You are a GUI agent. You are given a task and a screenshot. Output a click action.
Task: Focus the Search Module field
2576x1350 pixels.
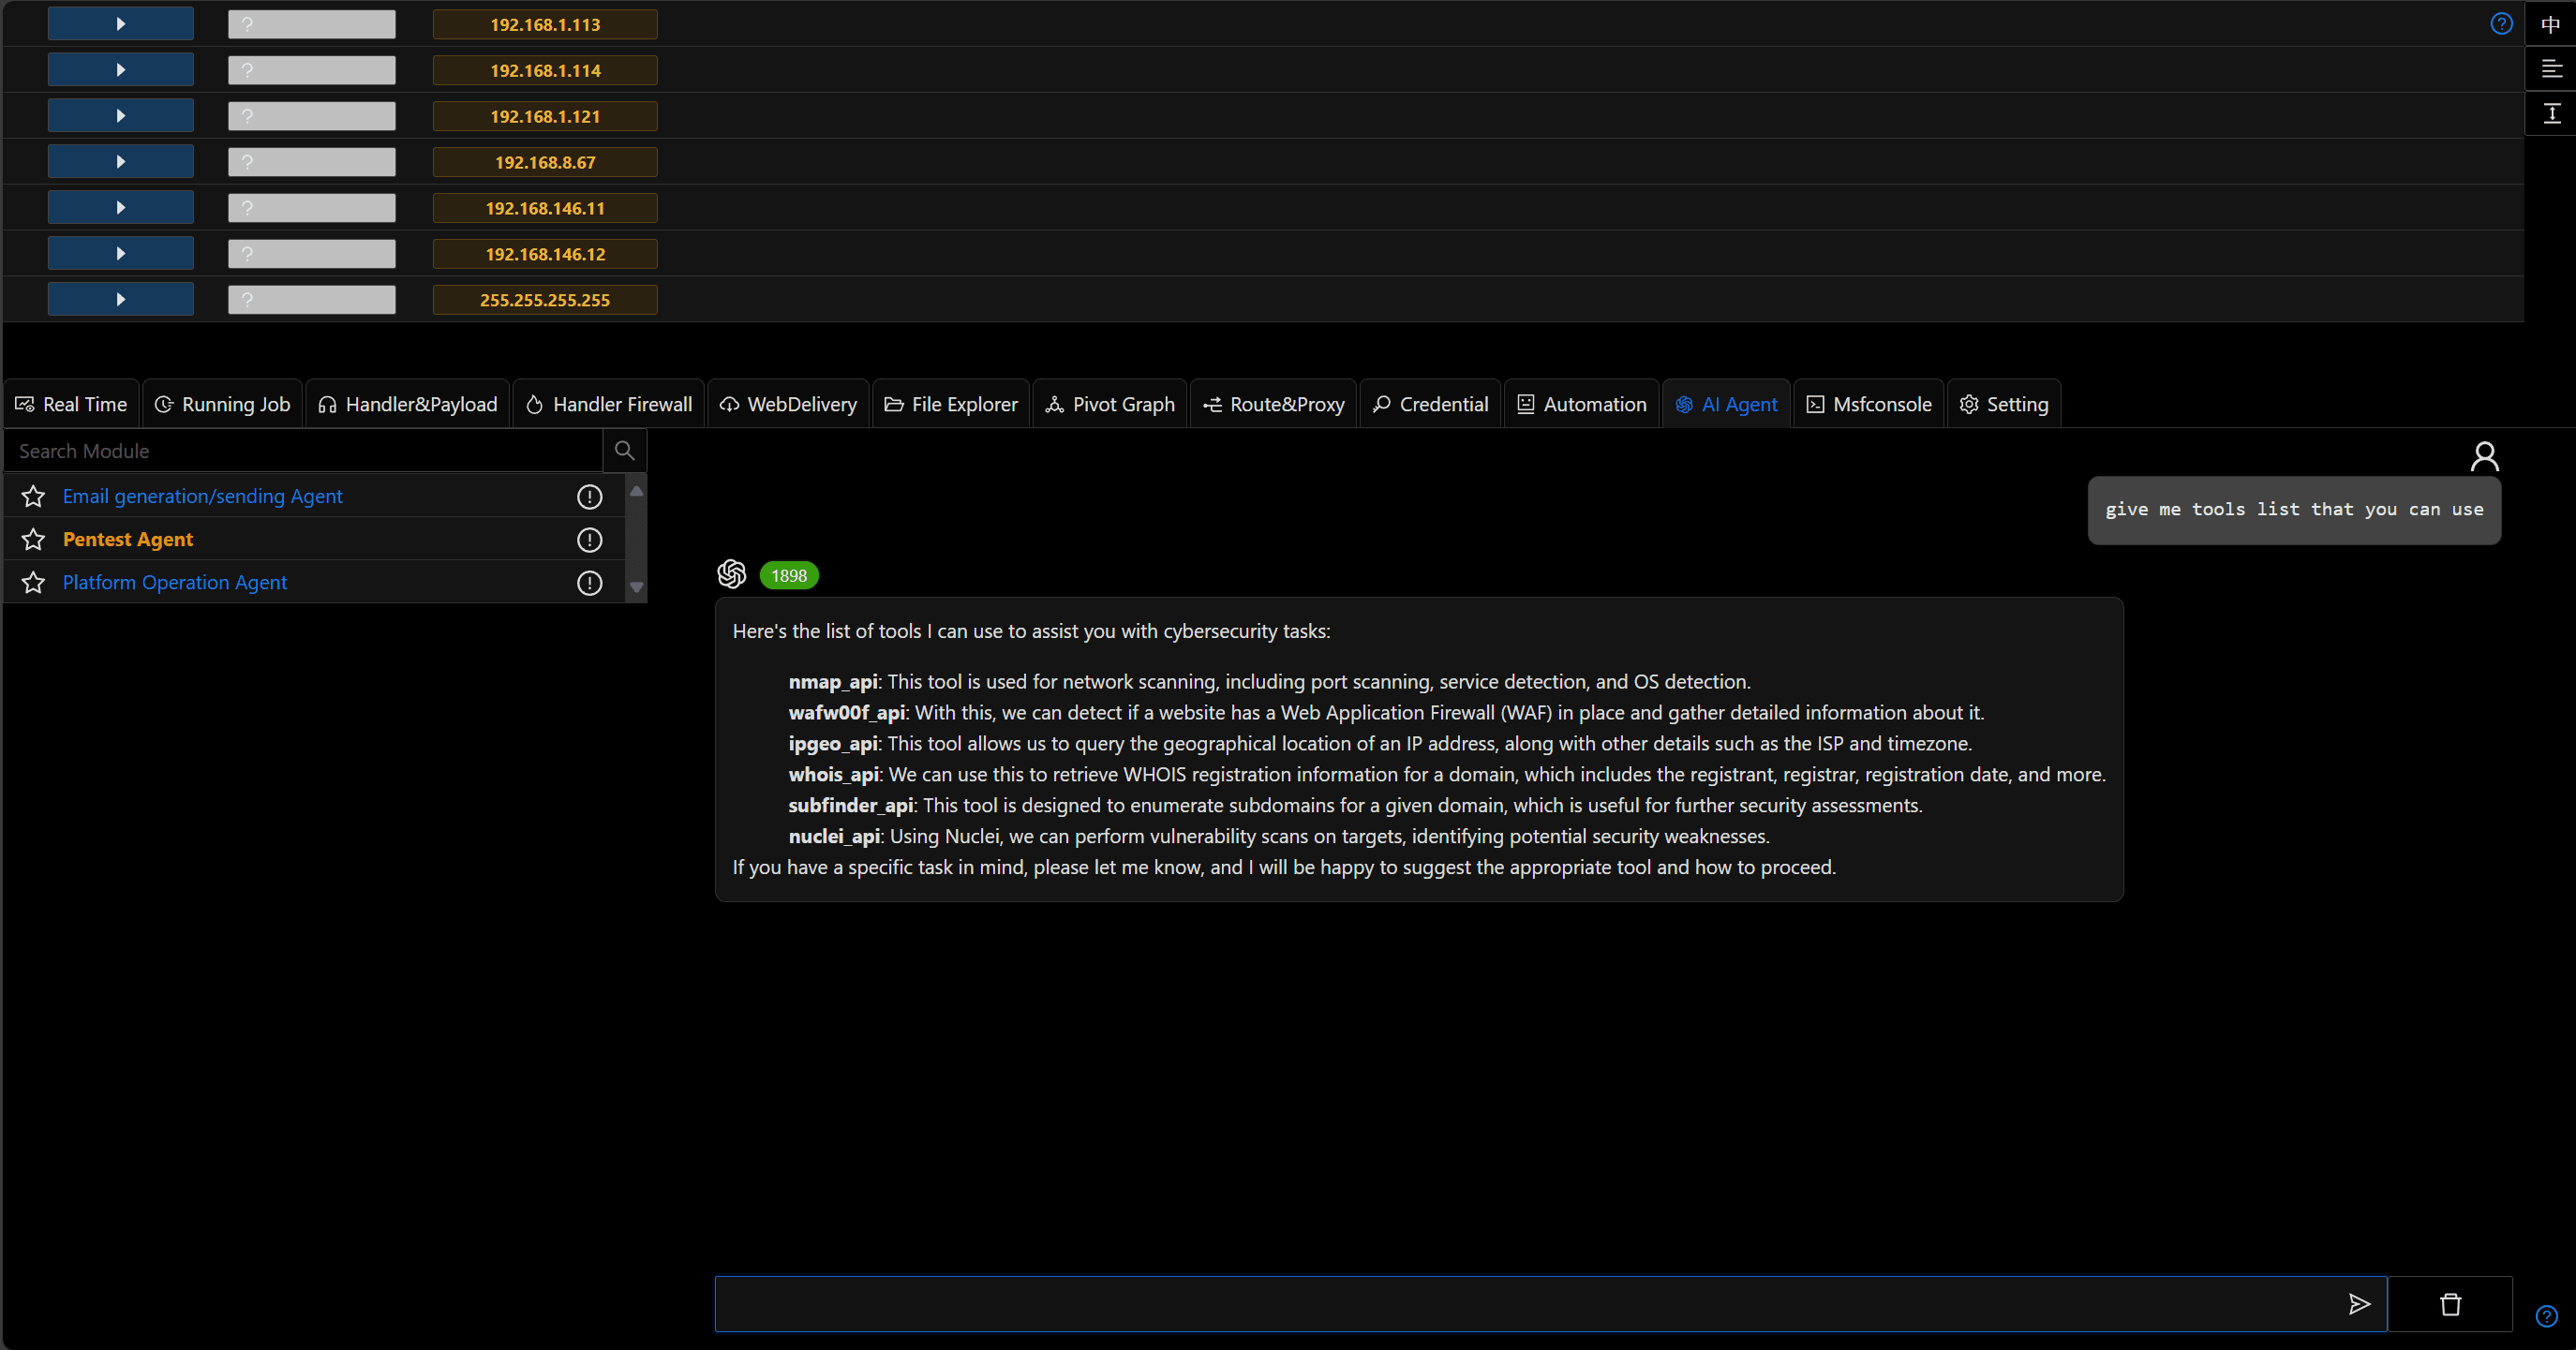coord(303,451)
